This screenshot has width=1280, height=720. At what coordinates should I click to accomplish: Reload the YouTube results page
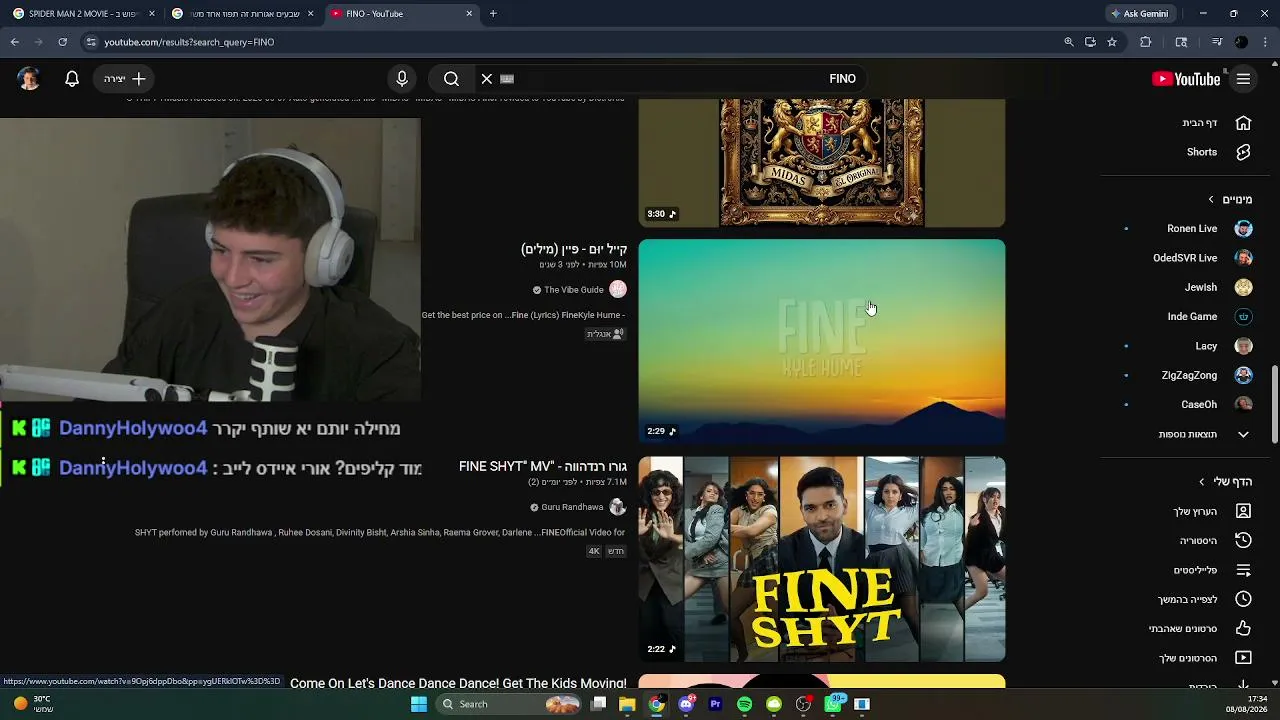(x=62, y=42)
